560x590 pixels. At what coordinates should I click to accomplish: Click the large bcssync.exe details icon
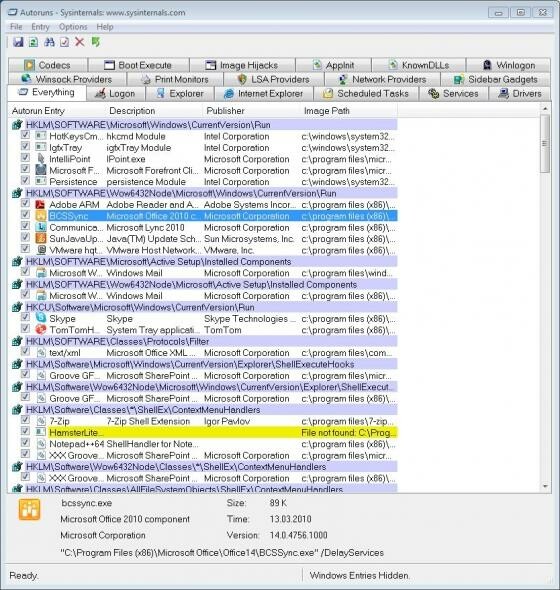click(29, 510)
